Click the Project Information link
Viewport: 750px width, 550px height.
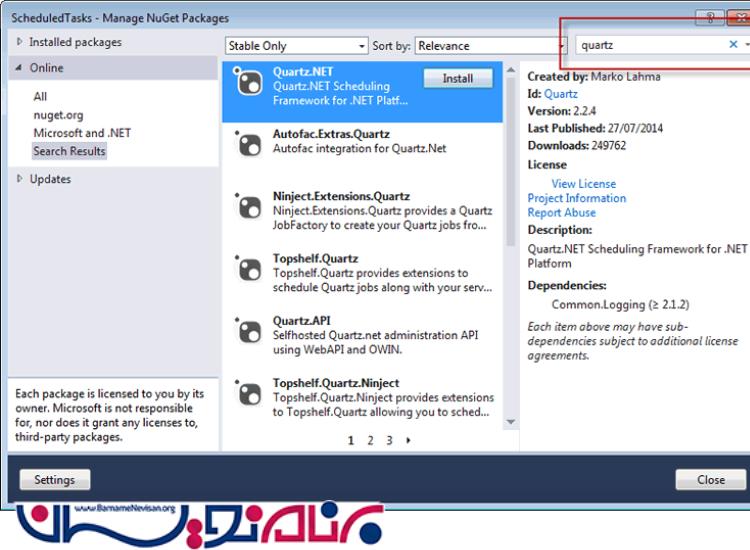(x=576, y=198)
